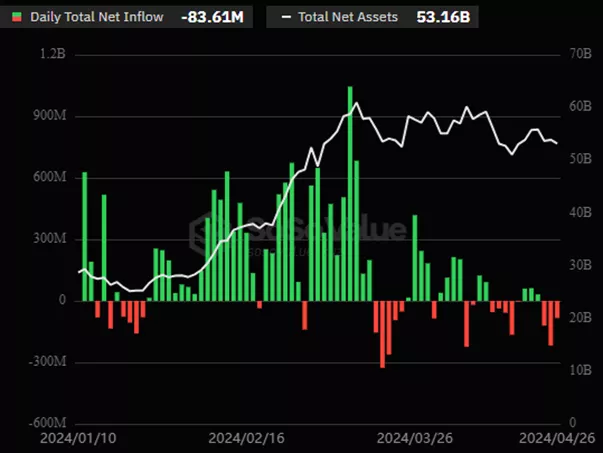This screenshot has height=453, width=603.
Task: Click the green-red Daily Net Inflow legend swatch
Action: [16, 17]
